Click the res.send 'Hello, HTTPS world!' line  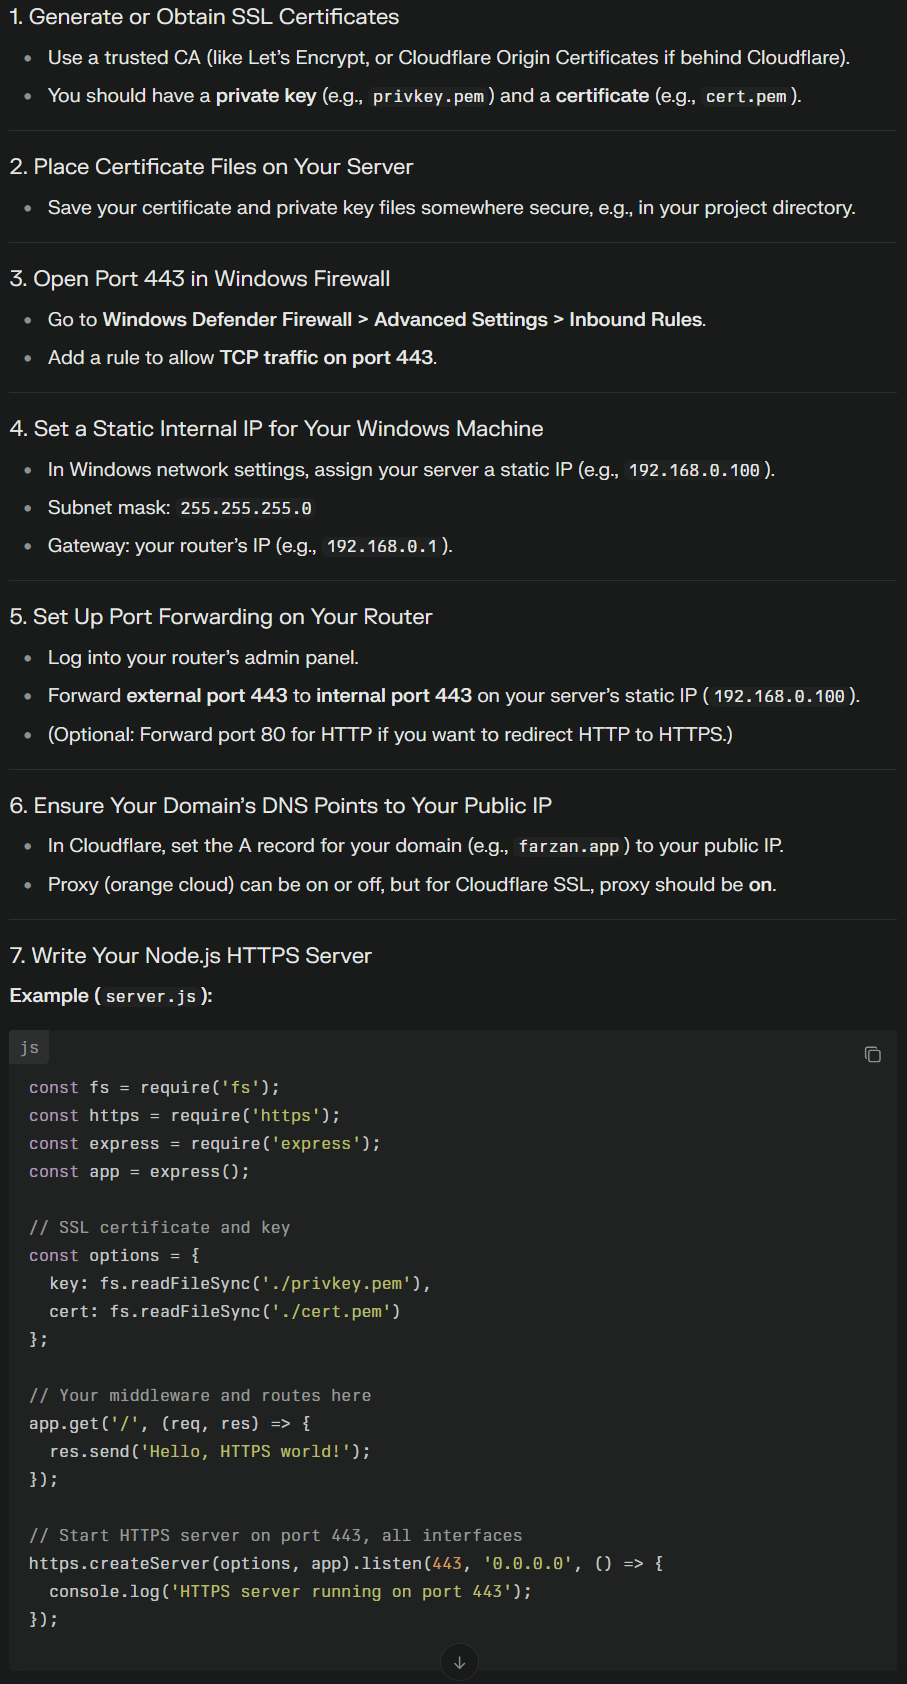(210, 1451)
